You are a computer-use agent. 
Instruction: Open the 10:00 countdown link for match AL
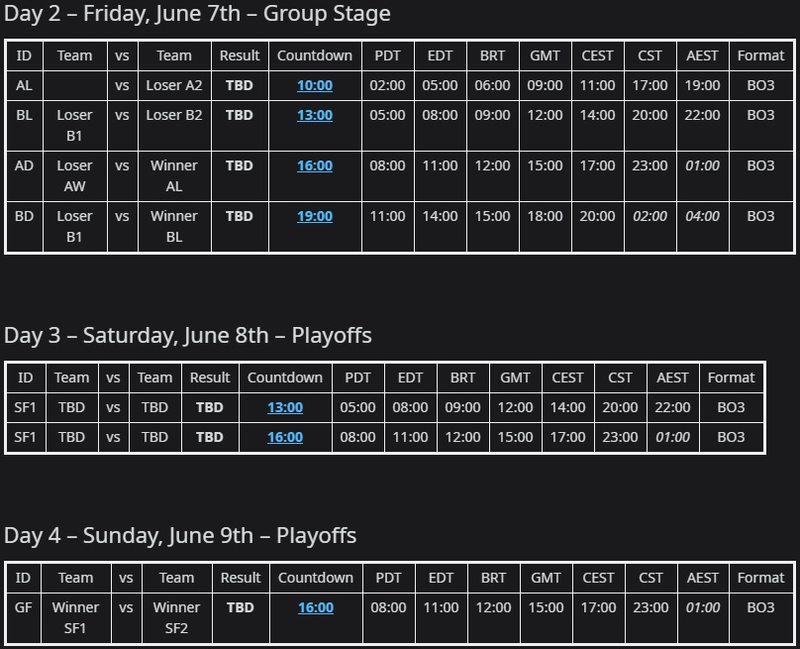(315, 85)
